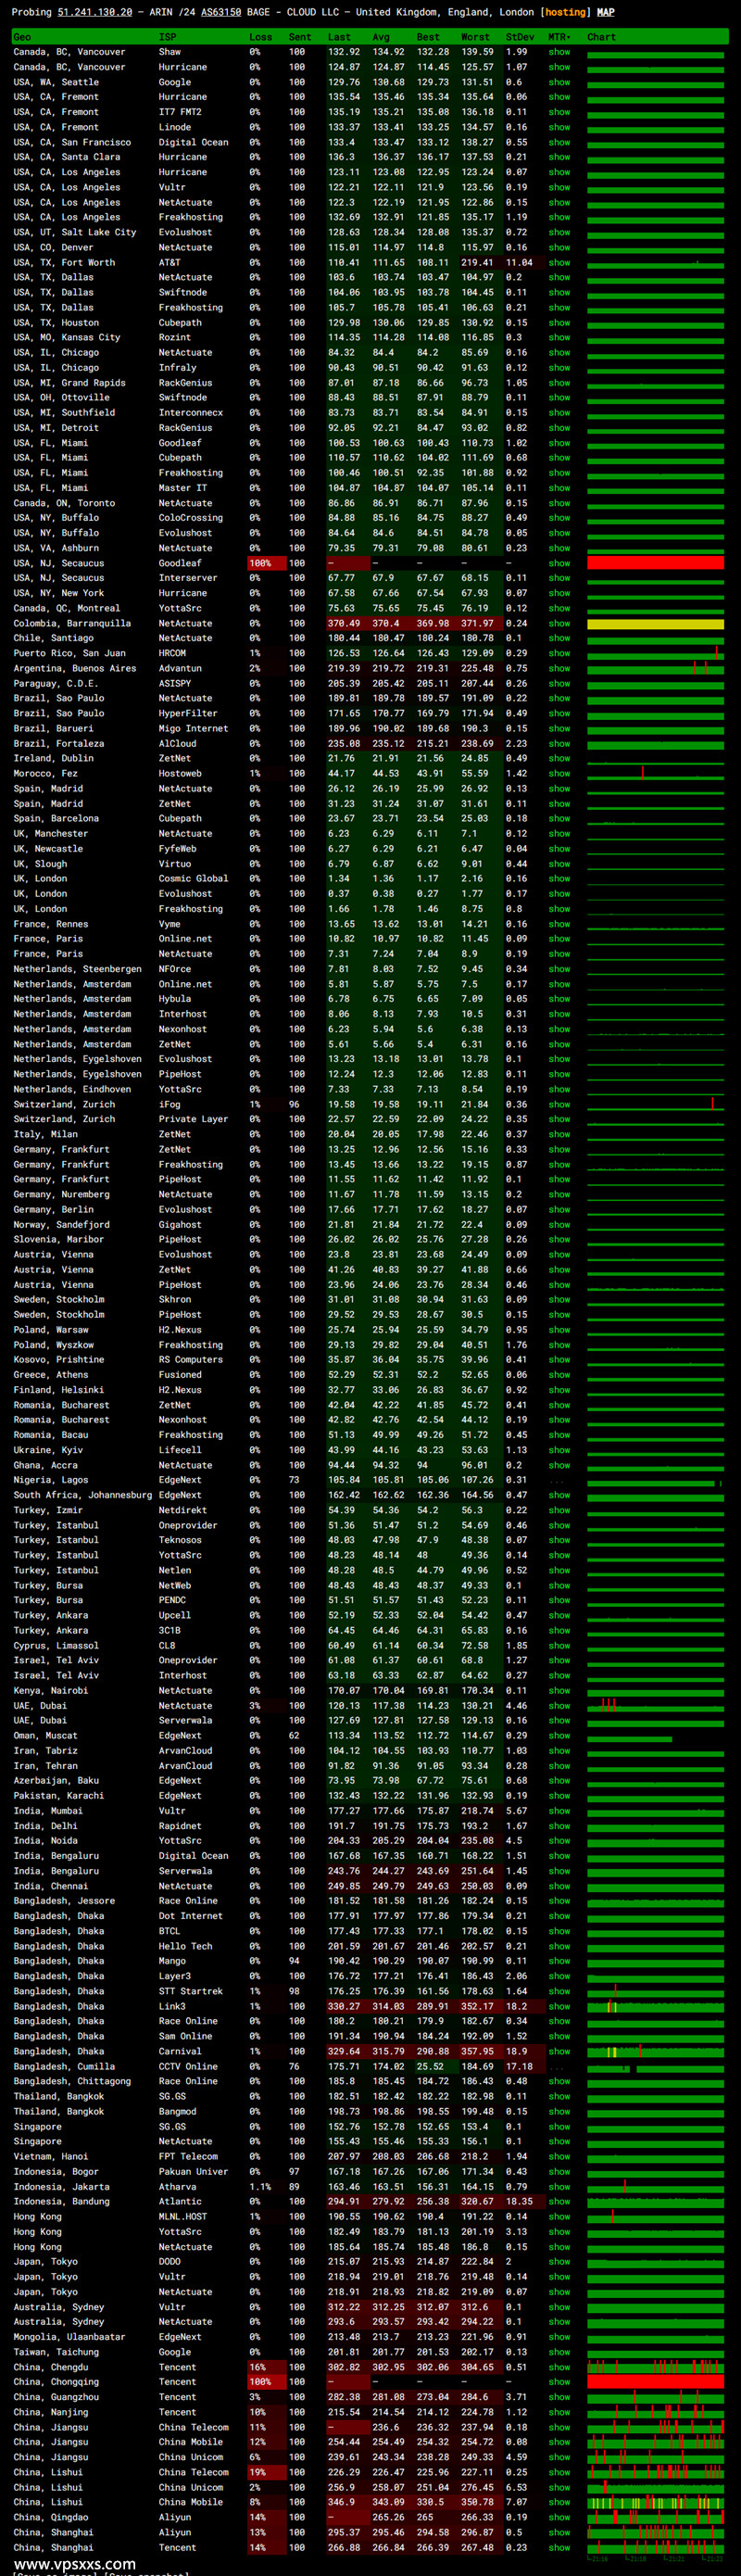741x2576 pixels.
Task: Select the "Pakuan Univer" ISP name
Action: pyautogui.click(x=194, y=2172)
